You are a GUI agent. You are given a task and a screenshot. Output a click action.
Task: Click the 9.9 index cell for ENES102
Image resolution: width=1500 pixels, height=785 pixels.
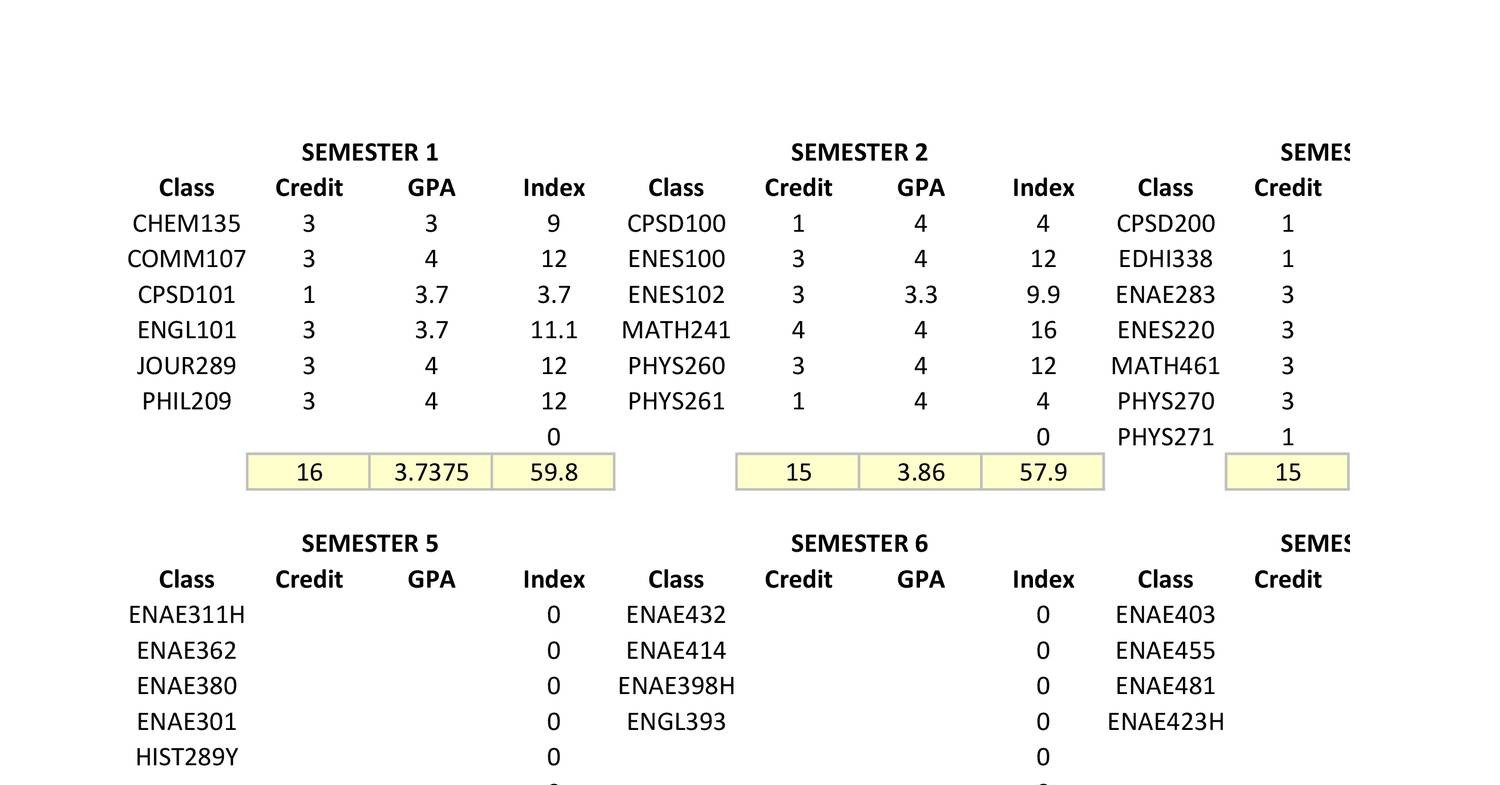(1042, 295)
